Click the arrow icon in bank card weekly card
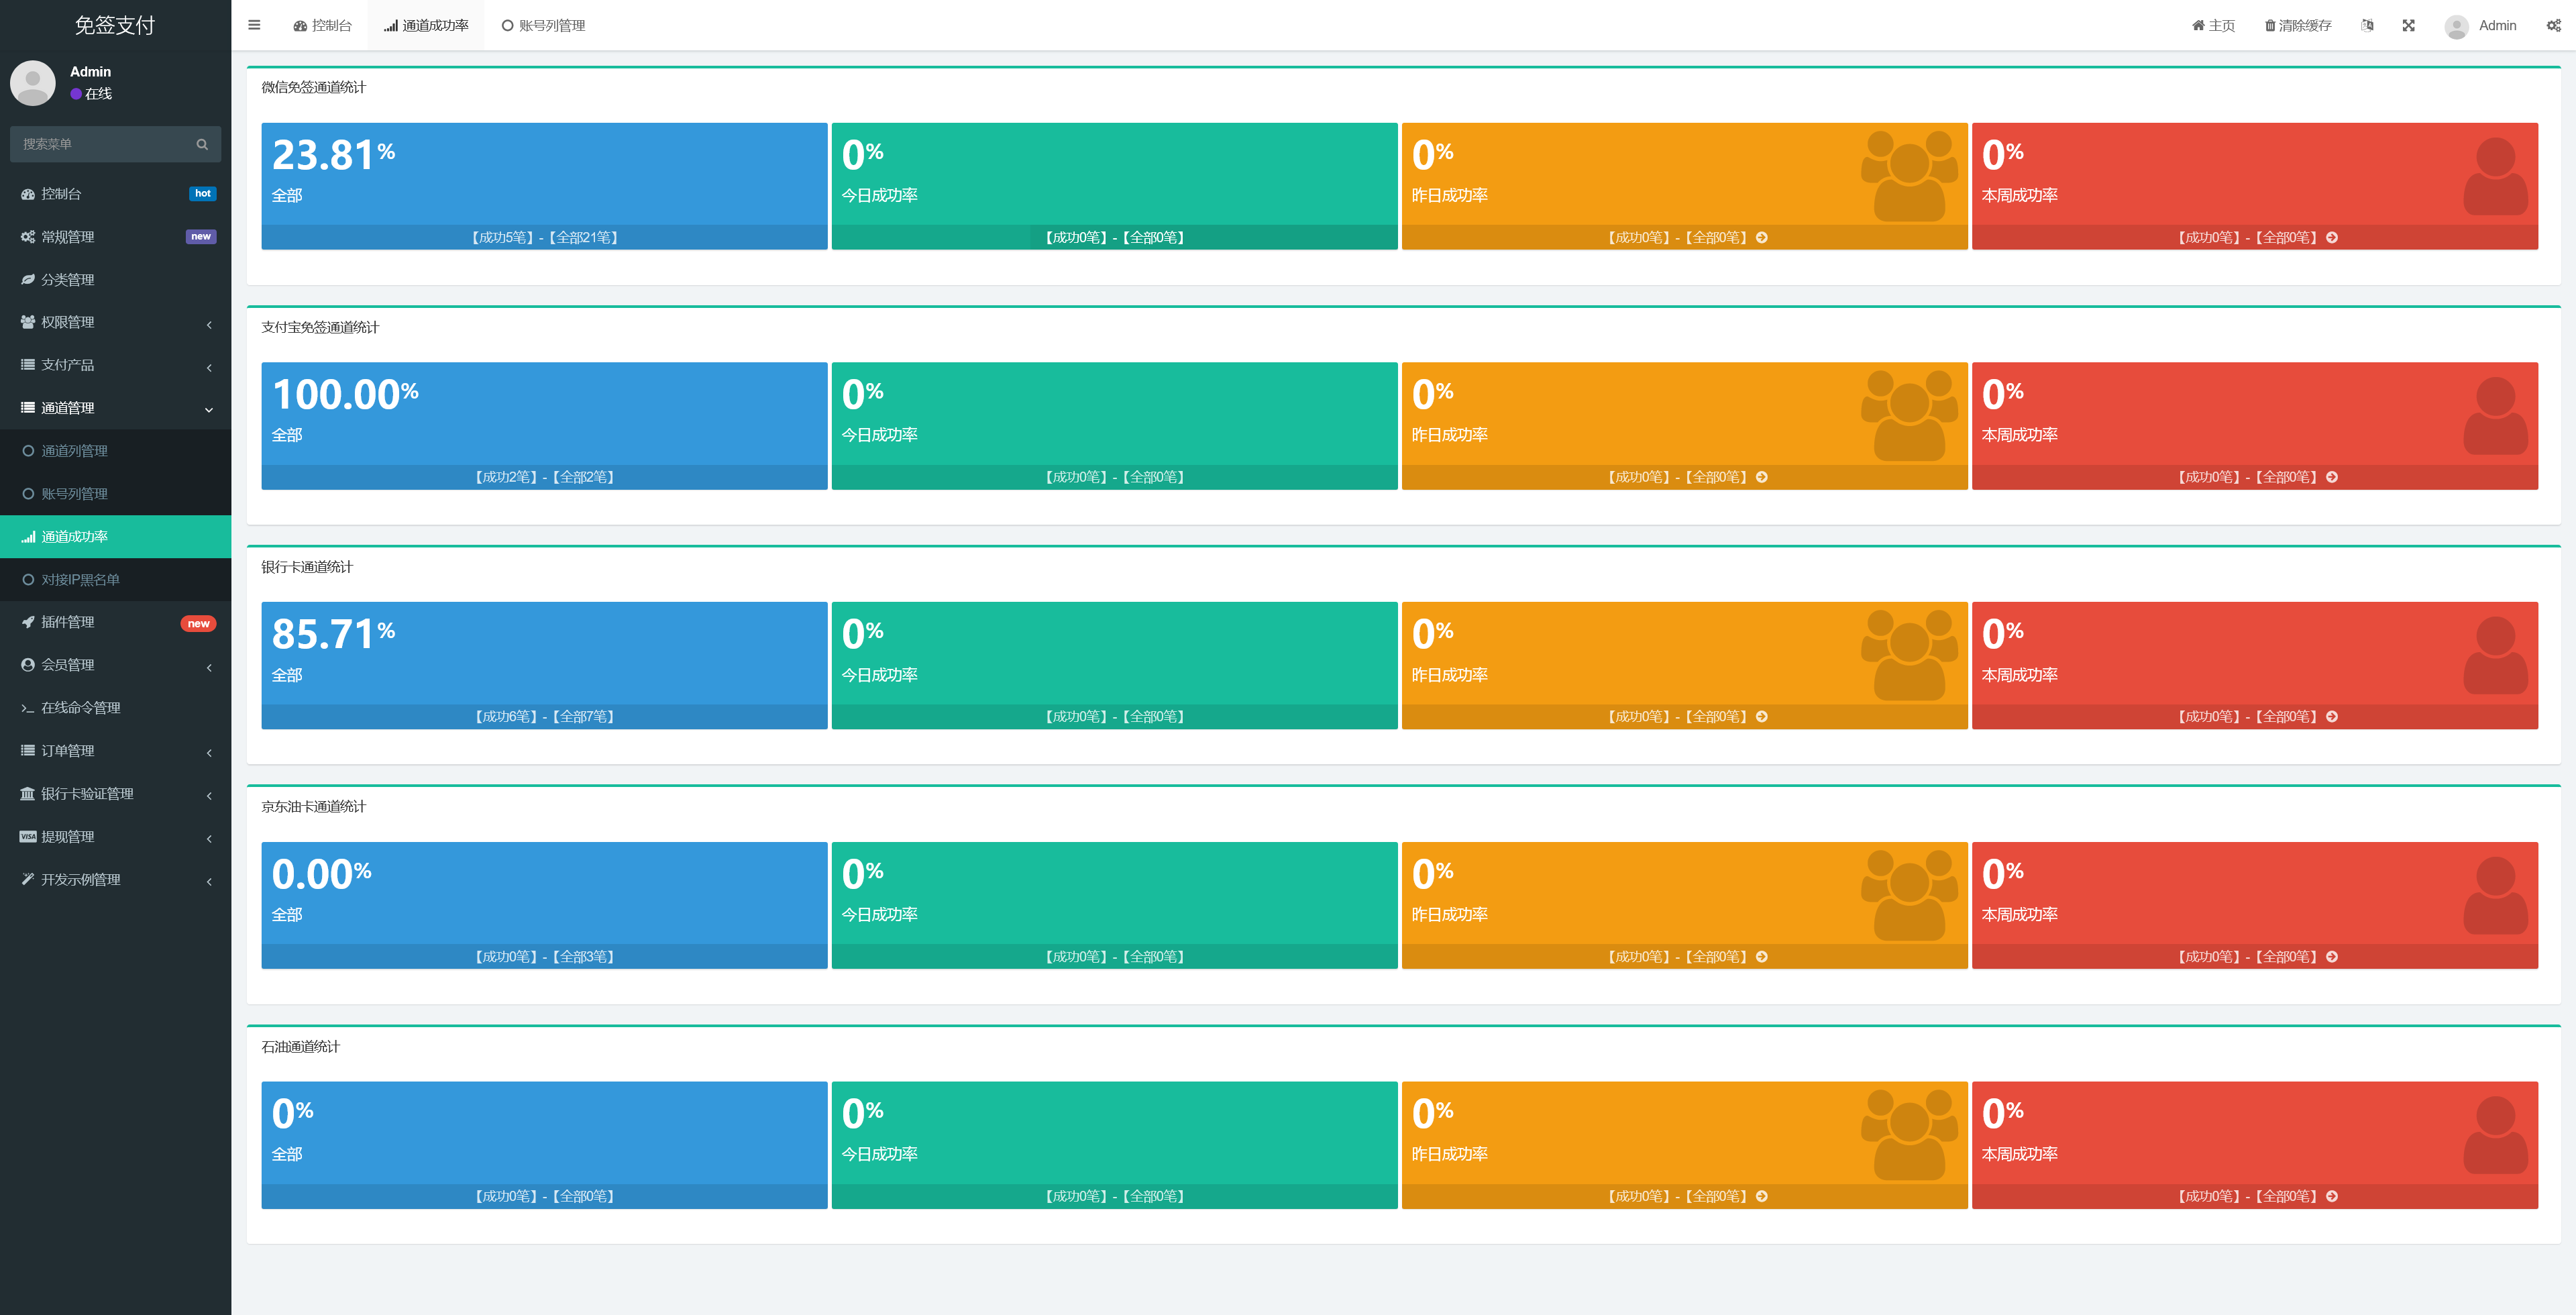 (x=2332, y=716)
